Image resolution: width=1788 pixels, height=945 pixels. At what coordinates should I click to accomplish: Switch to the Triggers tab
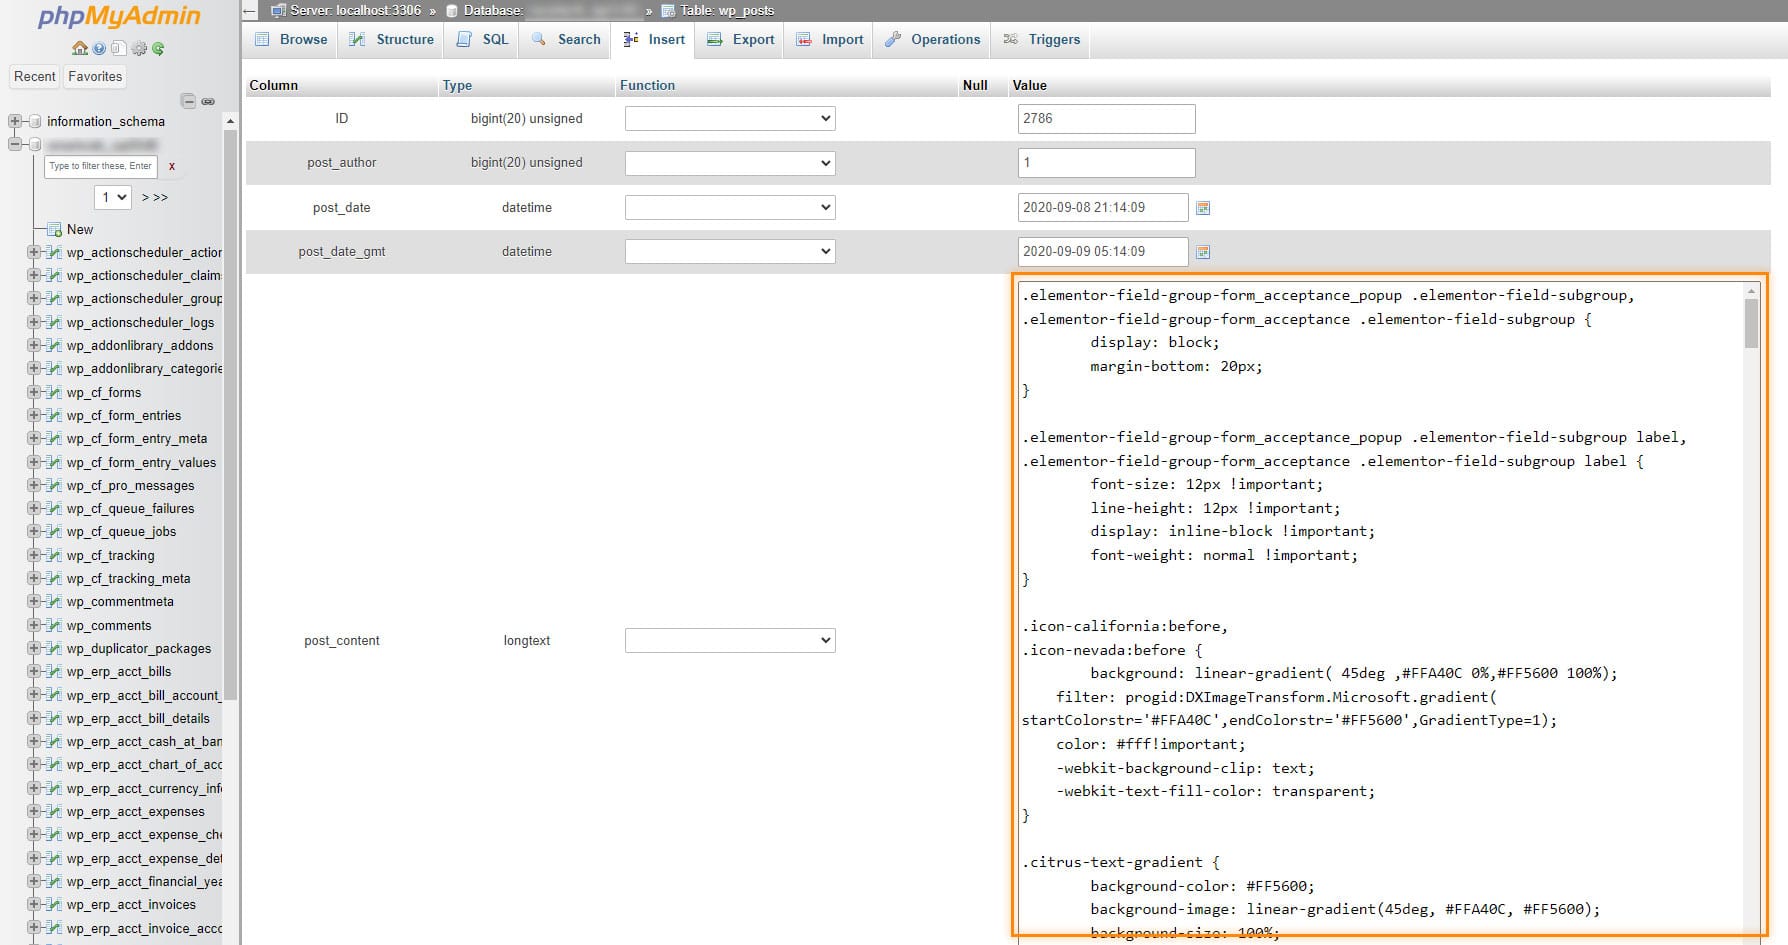[x=1052, y=39]
